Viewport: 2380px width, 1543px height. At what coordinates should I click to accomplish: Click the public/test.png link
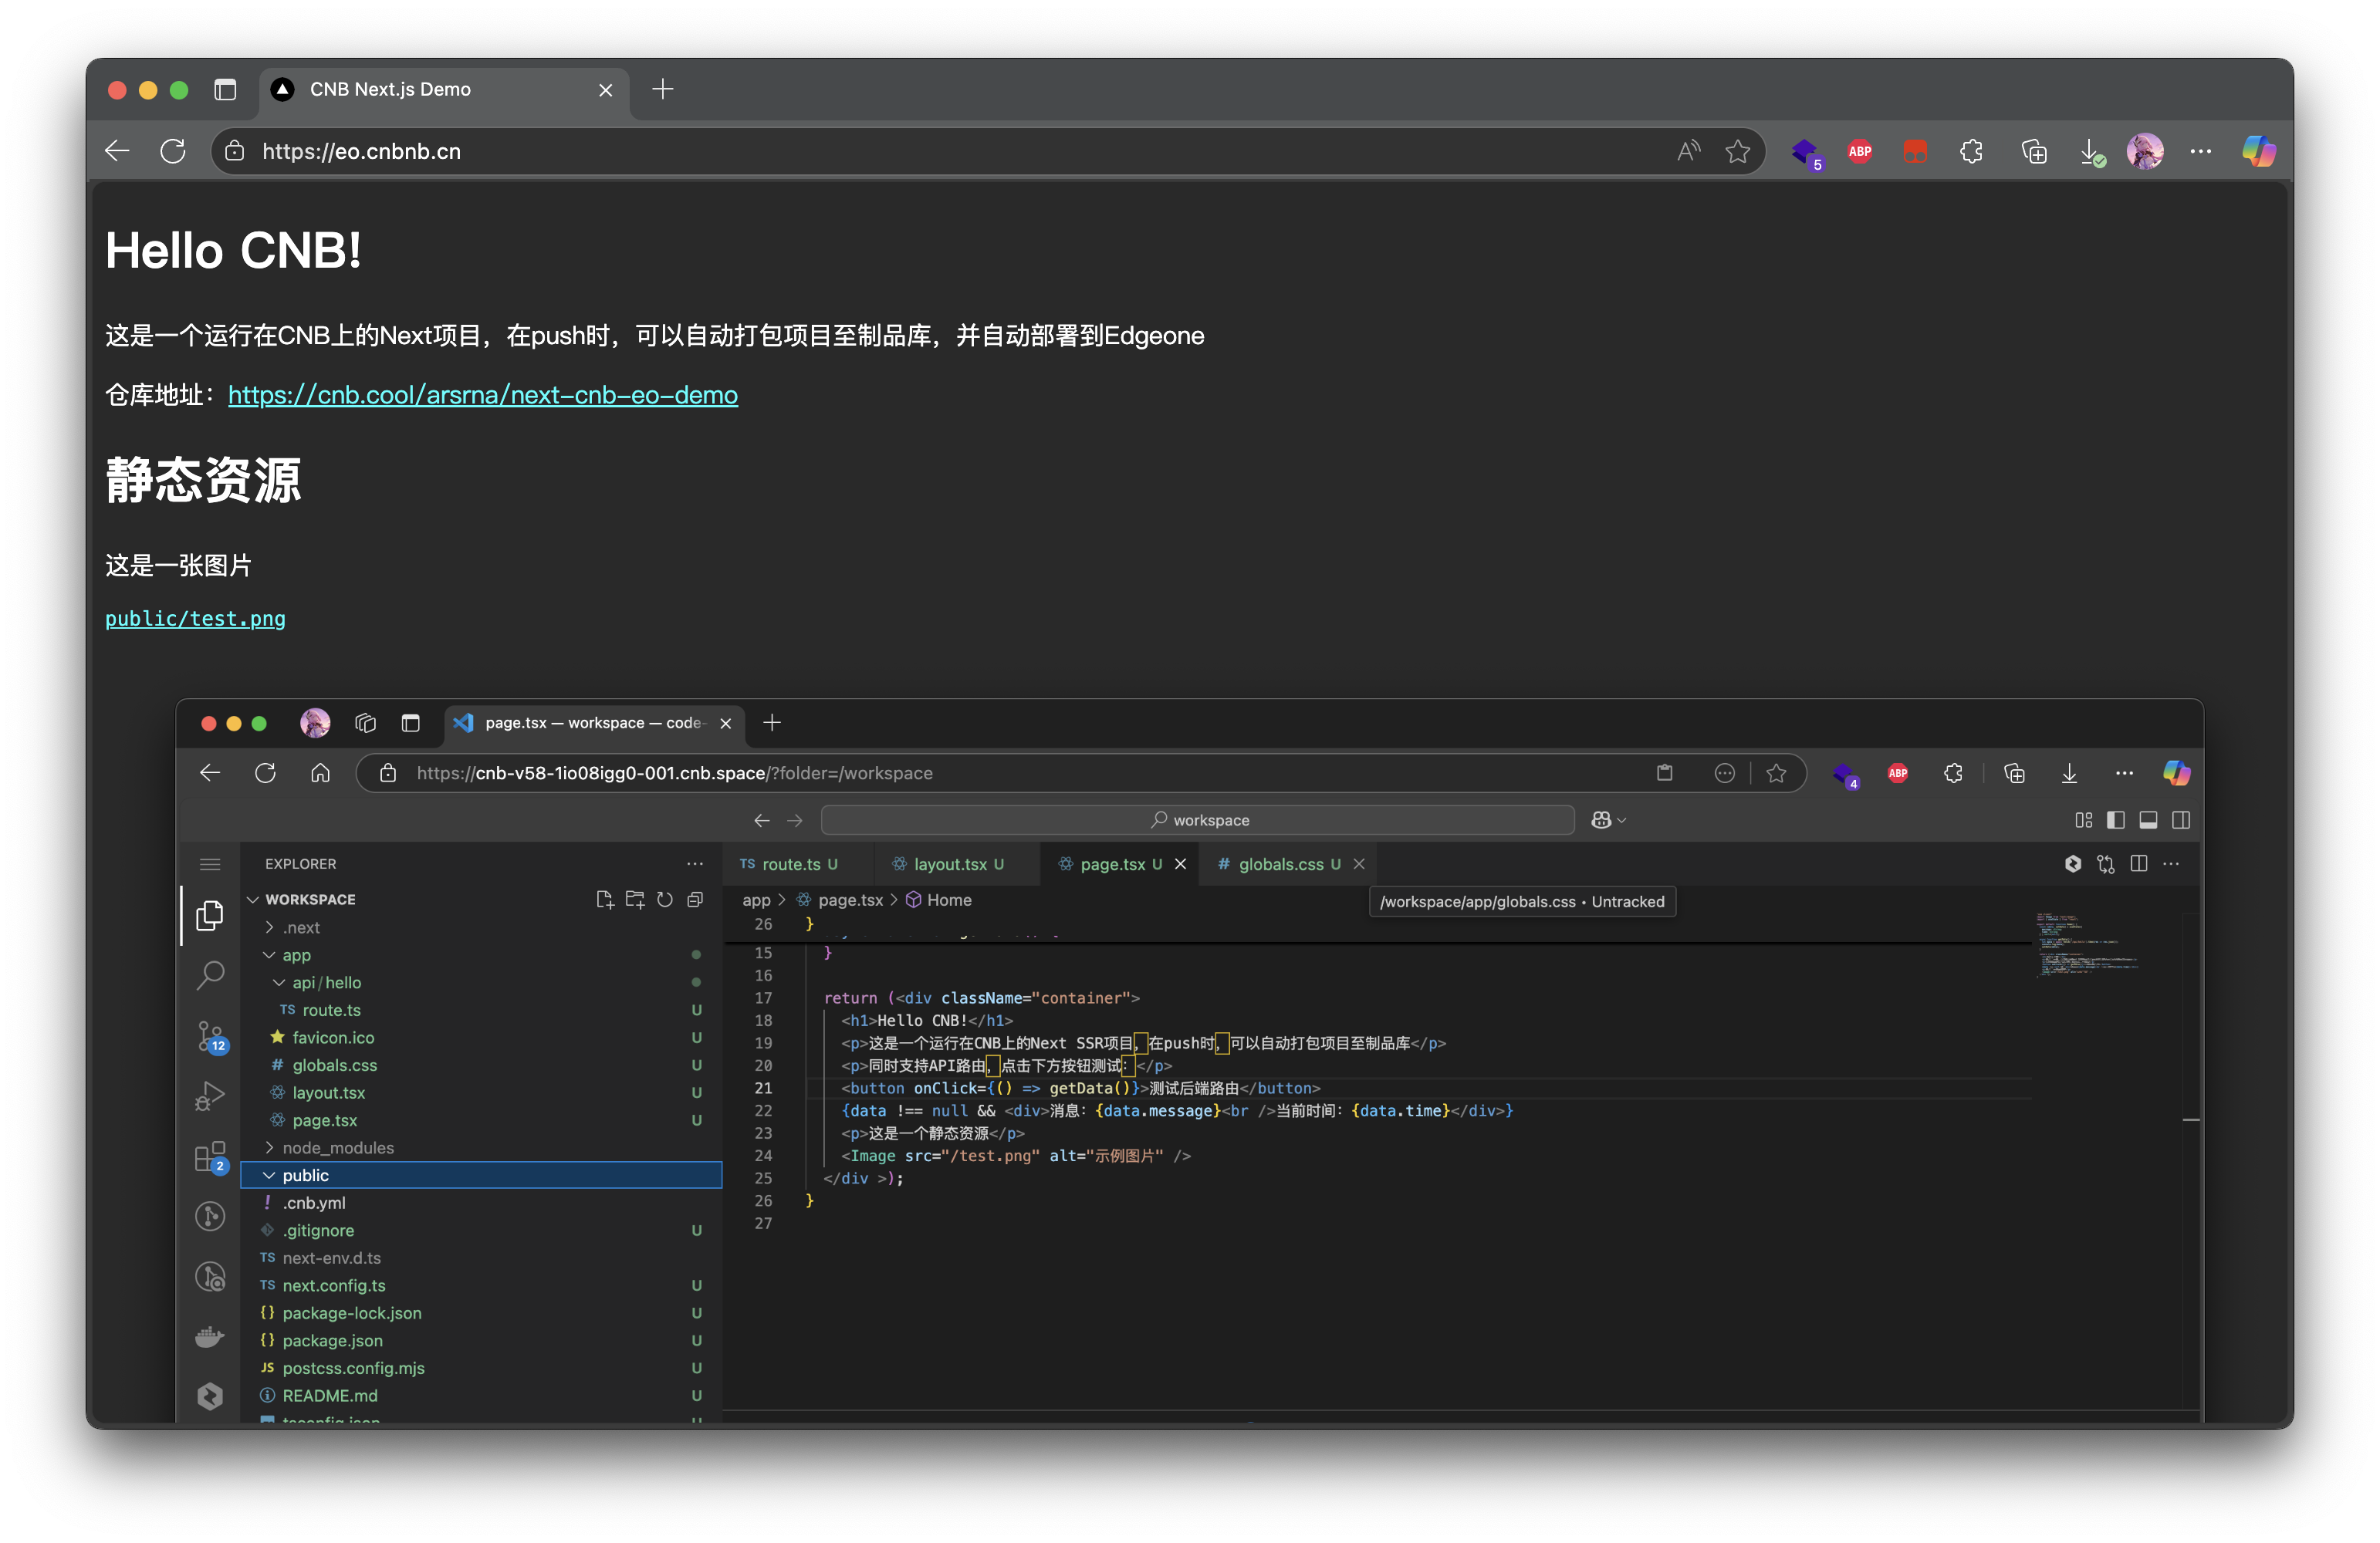(x=195, y=619)
